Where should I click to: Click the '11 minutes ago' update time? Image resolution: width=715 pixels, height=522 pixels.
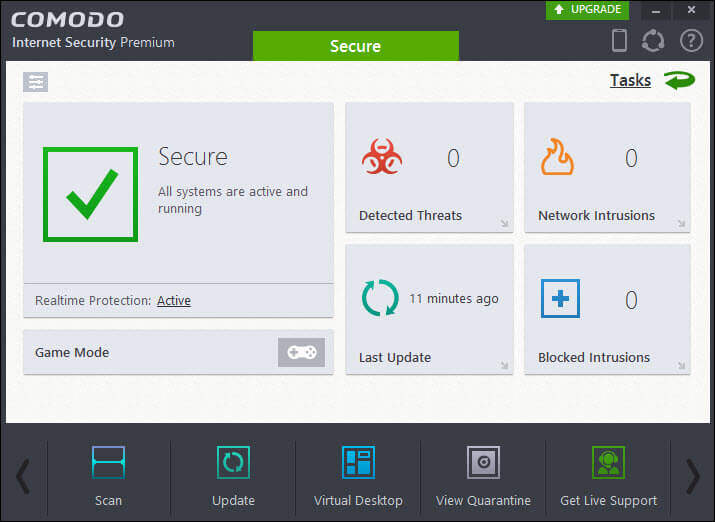[454, 299]
